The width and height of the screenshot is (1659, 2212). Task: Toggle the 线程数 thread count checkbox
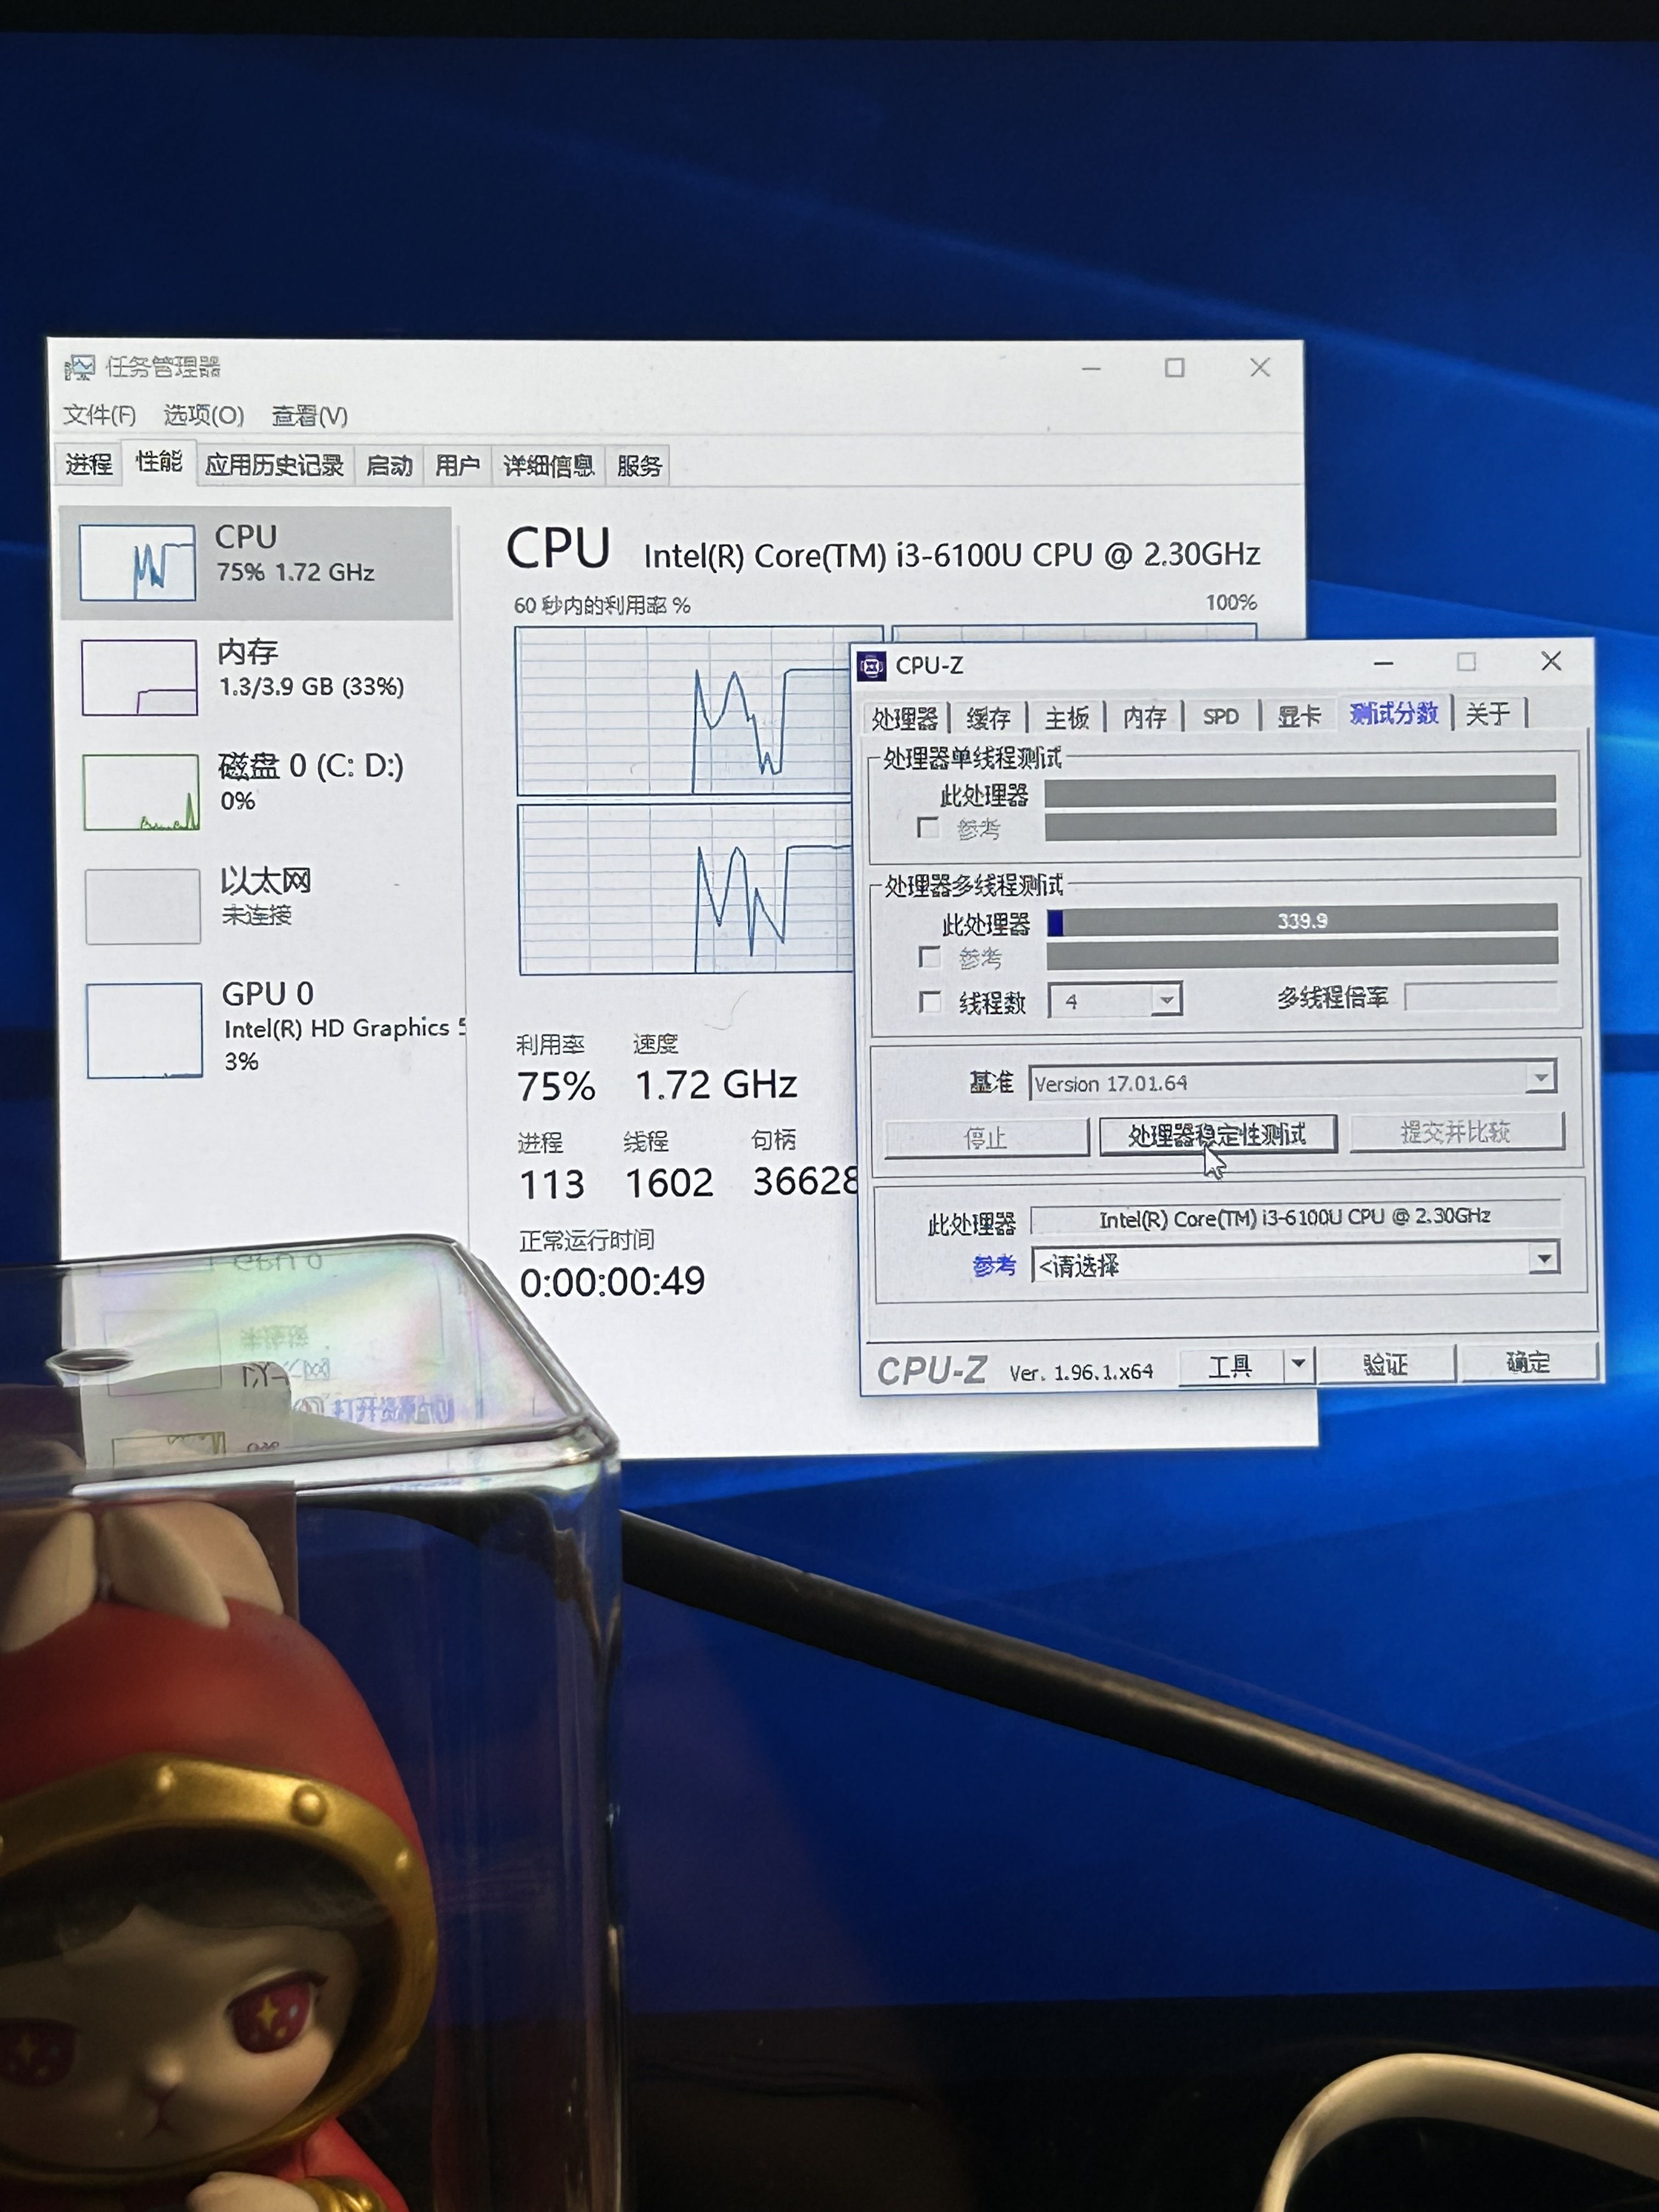pos(930,1001)
